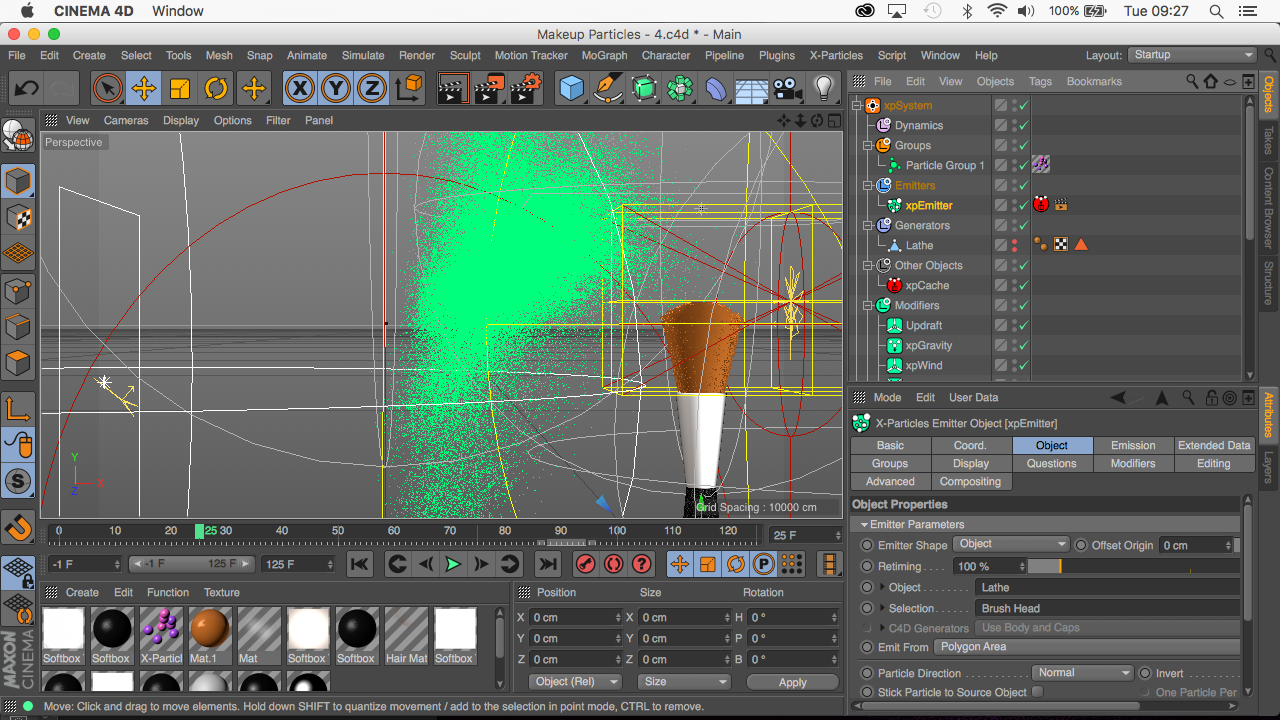Click the Apply button
Image resolution: width=1280 pixels, height=720 pixels.
(x=793, y=682)
